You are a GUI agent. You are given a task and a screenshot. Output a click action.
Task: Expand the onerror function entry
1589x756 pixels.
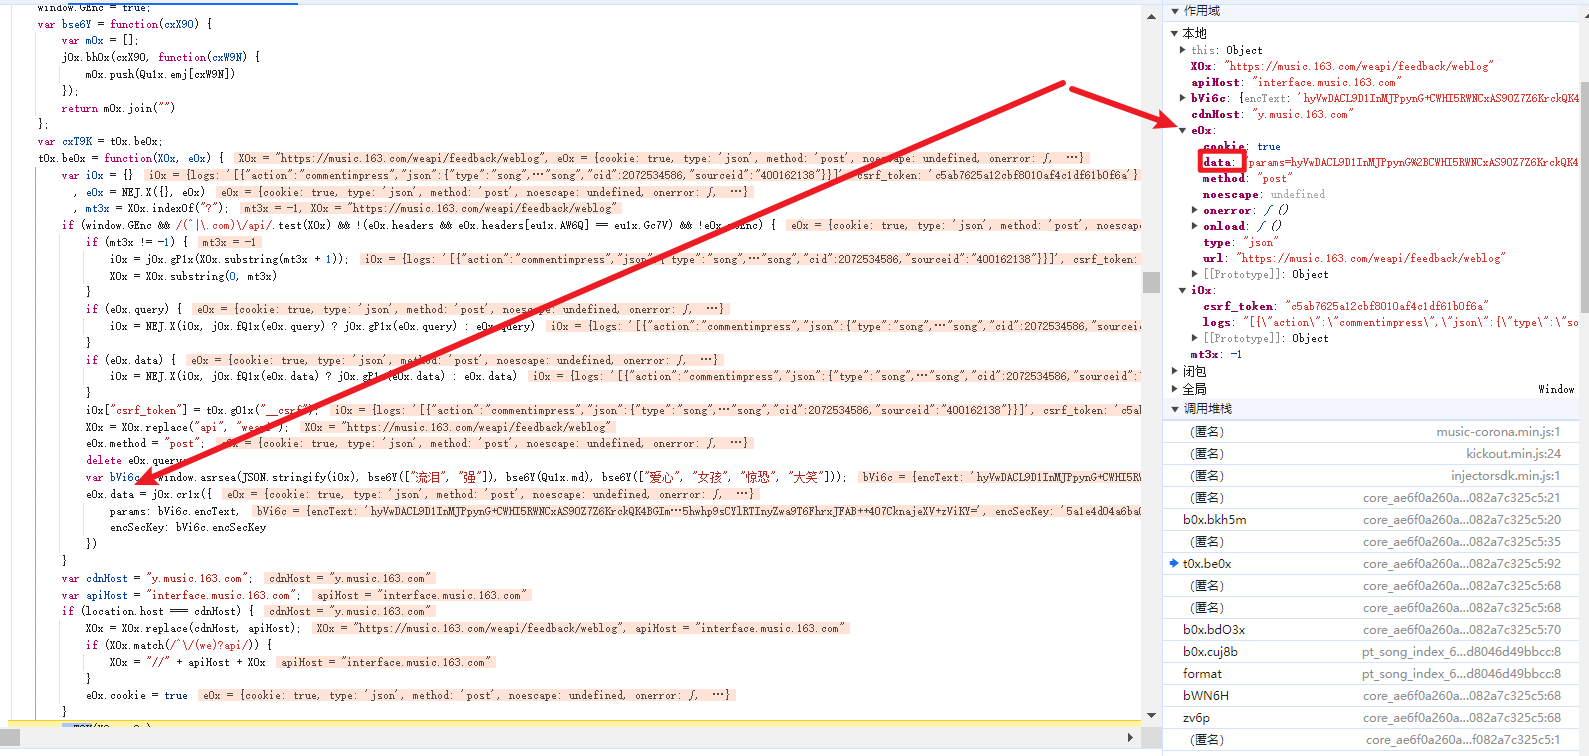click(1195, 210)
